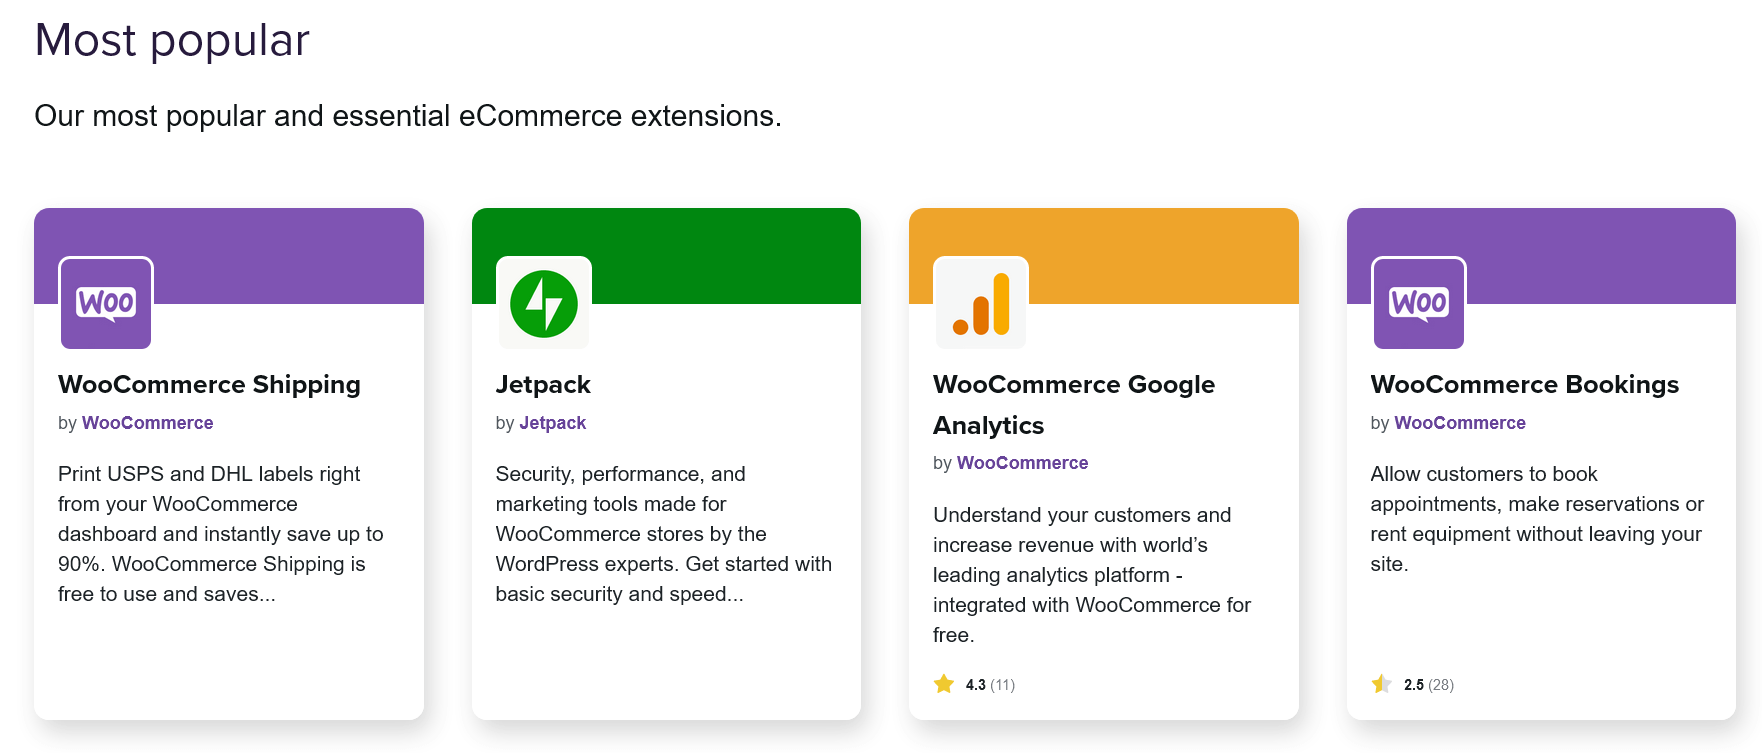Click the full gold star next to 4.3 rating
Viewport: 1762px width, 753px height.
tap(944, 684)
